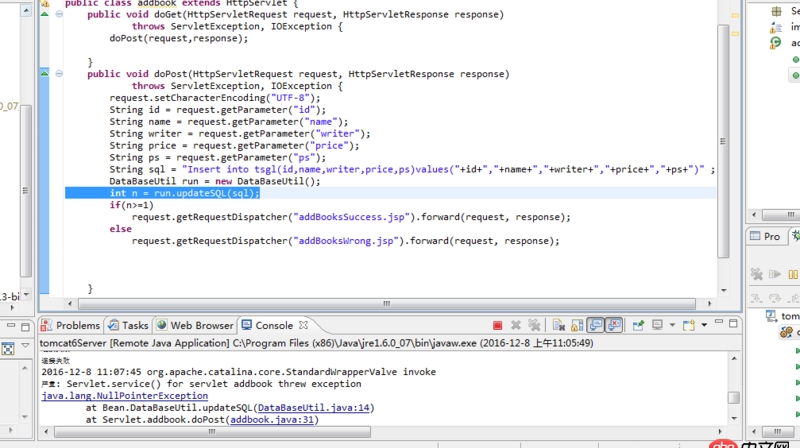Minimize the Console panel
Screen dimensions: 800x448
click(719, 322)
